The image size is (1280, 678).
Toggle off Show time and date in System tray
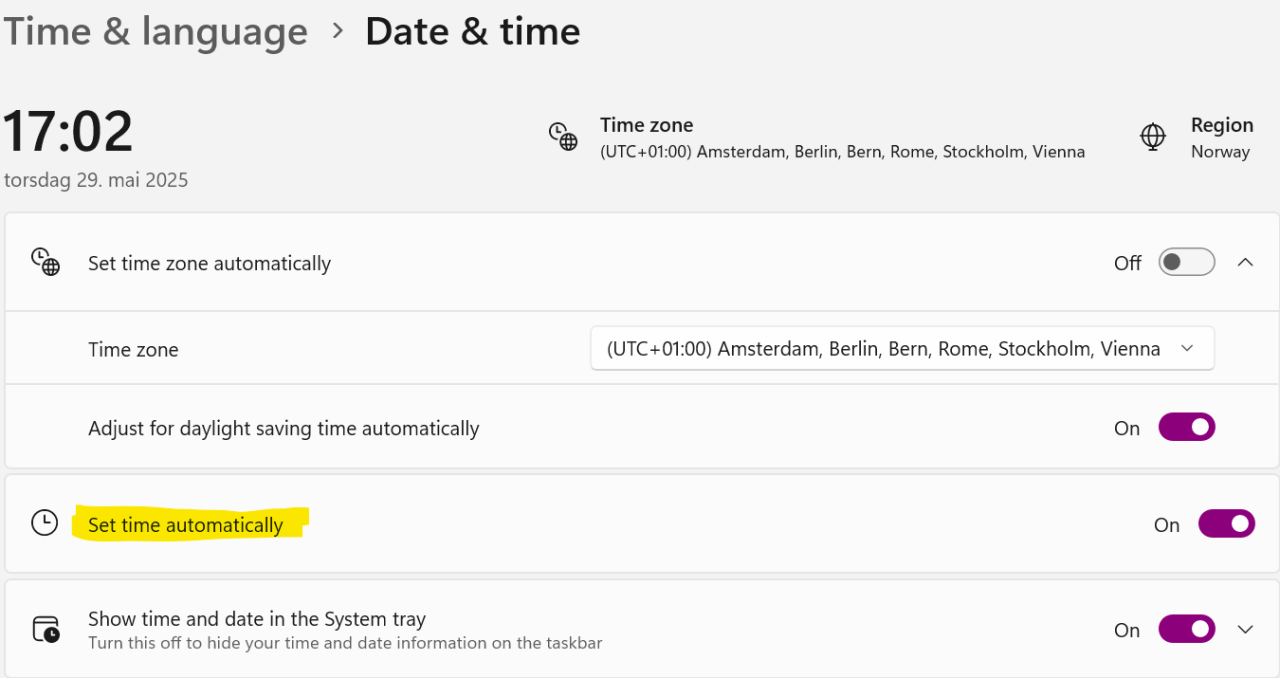pyautogui.click(x=1186, y=629)
